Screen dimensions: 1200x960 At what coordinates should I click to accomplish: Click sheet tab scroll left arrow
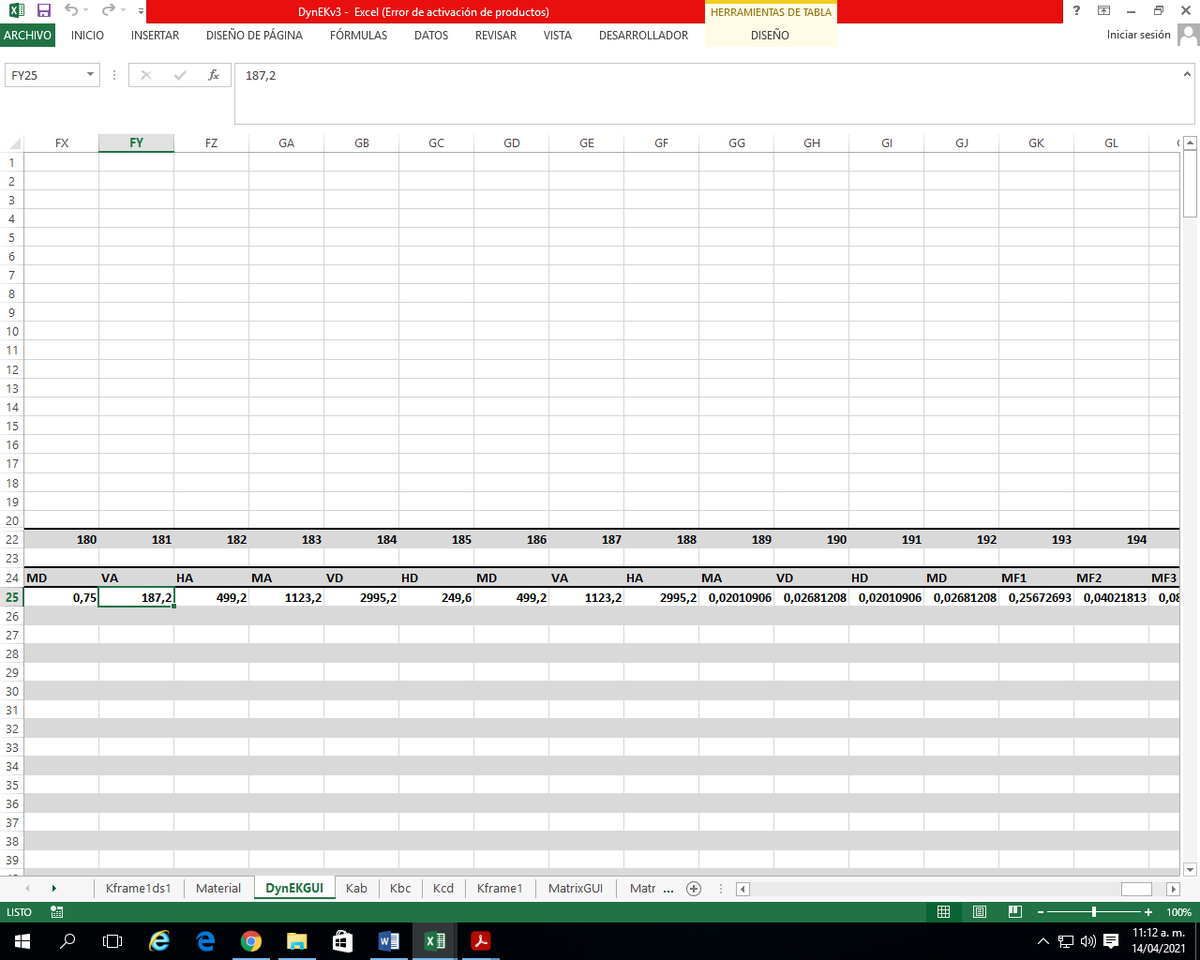[26, 888]
